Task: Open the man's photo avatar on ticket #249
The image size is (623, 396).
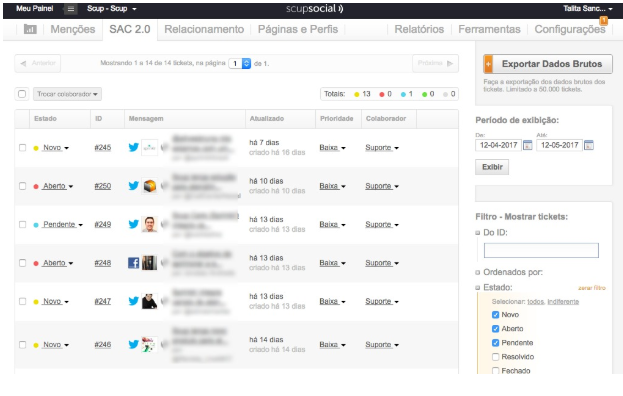Action: coord(149,224)
